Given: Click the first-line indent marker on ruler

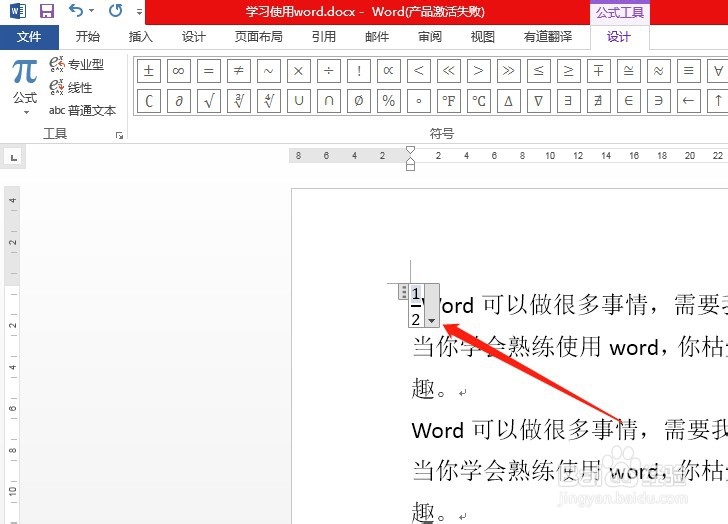Looking at the screenshot, I should click(410, 150).
